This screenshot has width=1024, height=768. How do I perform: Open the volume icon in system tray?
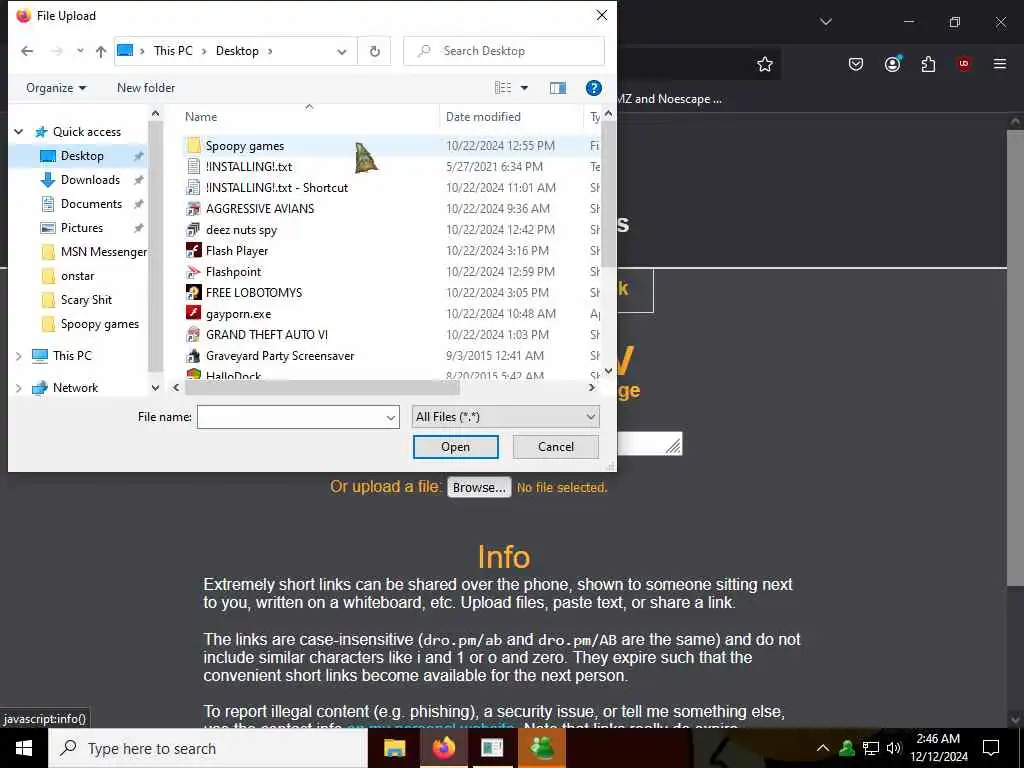(894, 748)
